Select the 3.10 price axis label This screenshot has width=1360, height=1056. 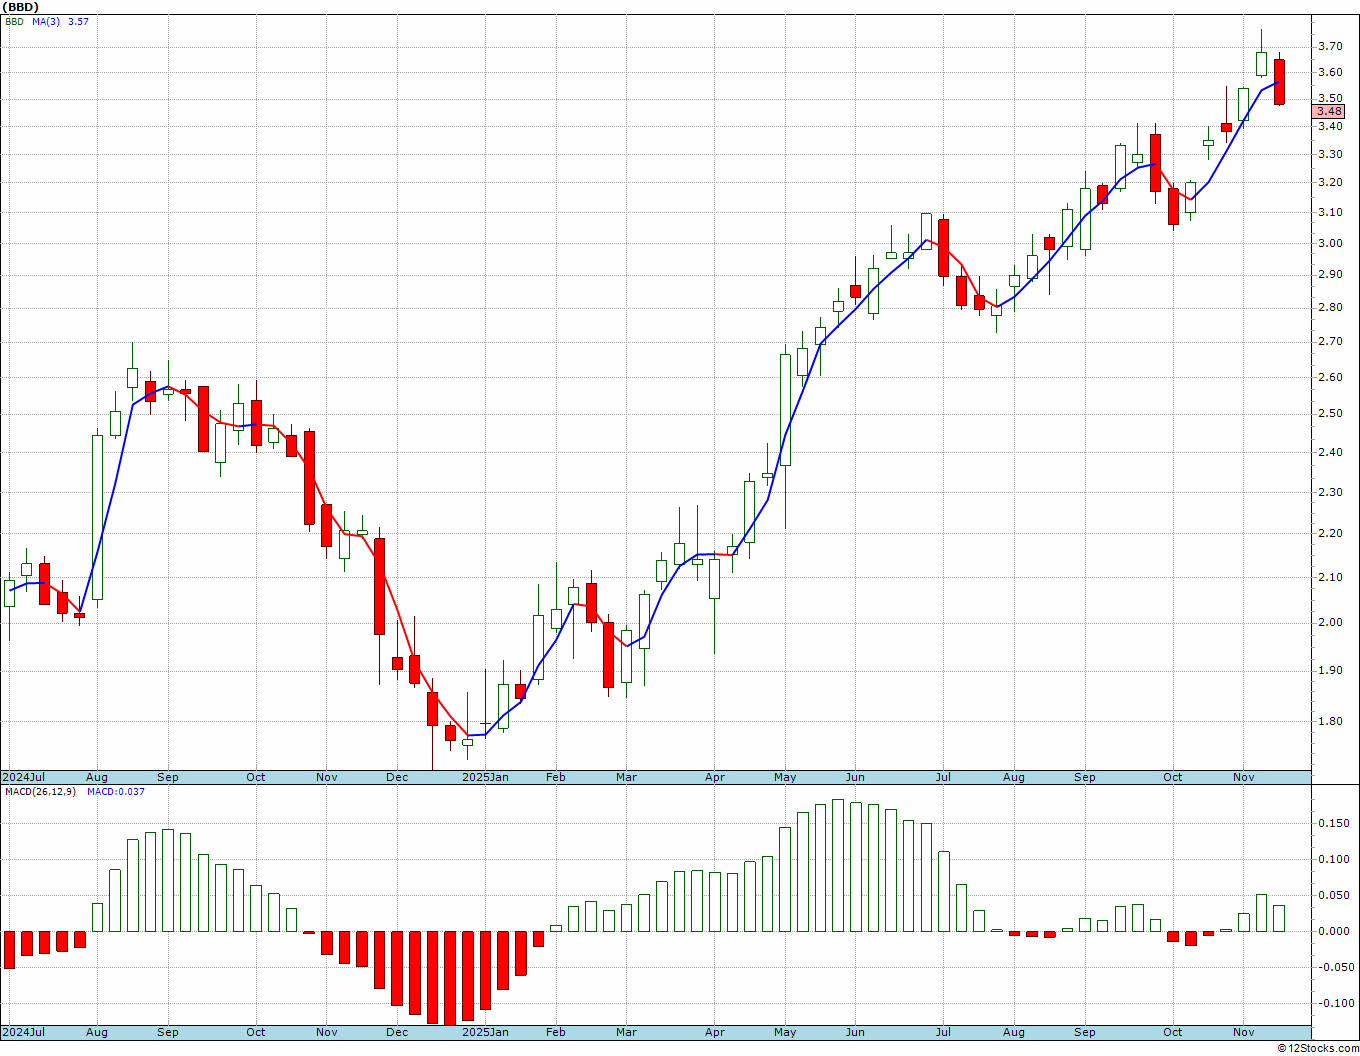(x=1330, y=212)
